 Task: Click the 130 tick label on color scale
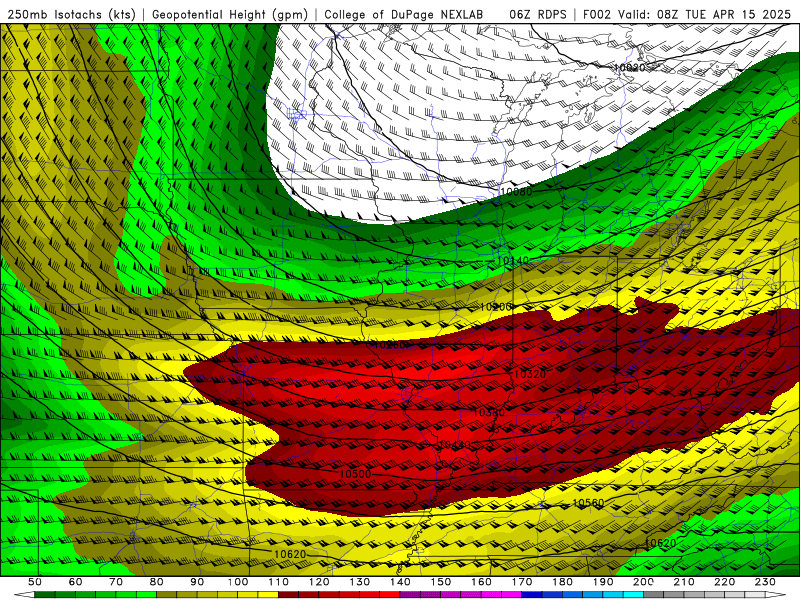tap(360, 582)
